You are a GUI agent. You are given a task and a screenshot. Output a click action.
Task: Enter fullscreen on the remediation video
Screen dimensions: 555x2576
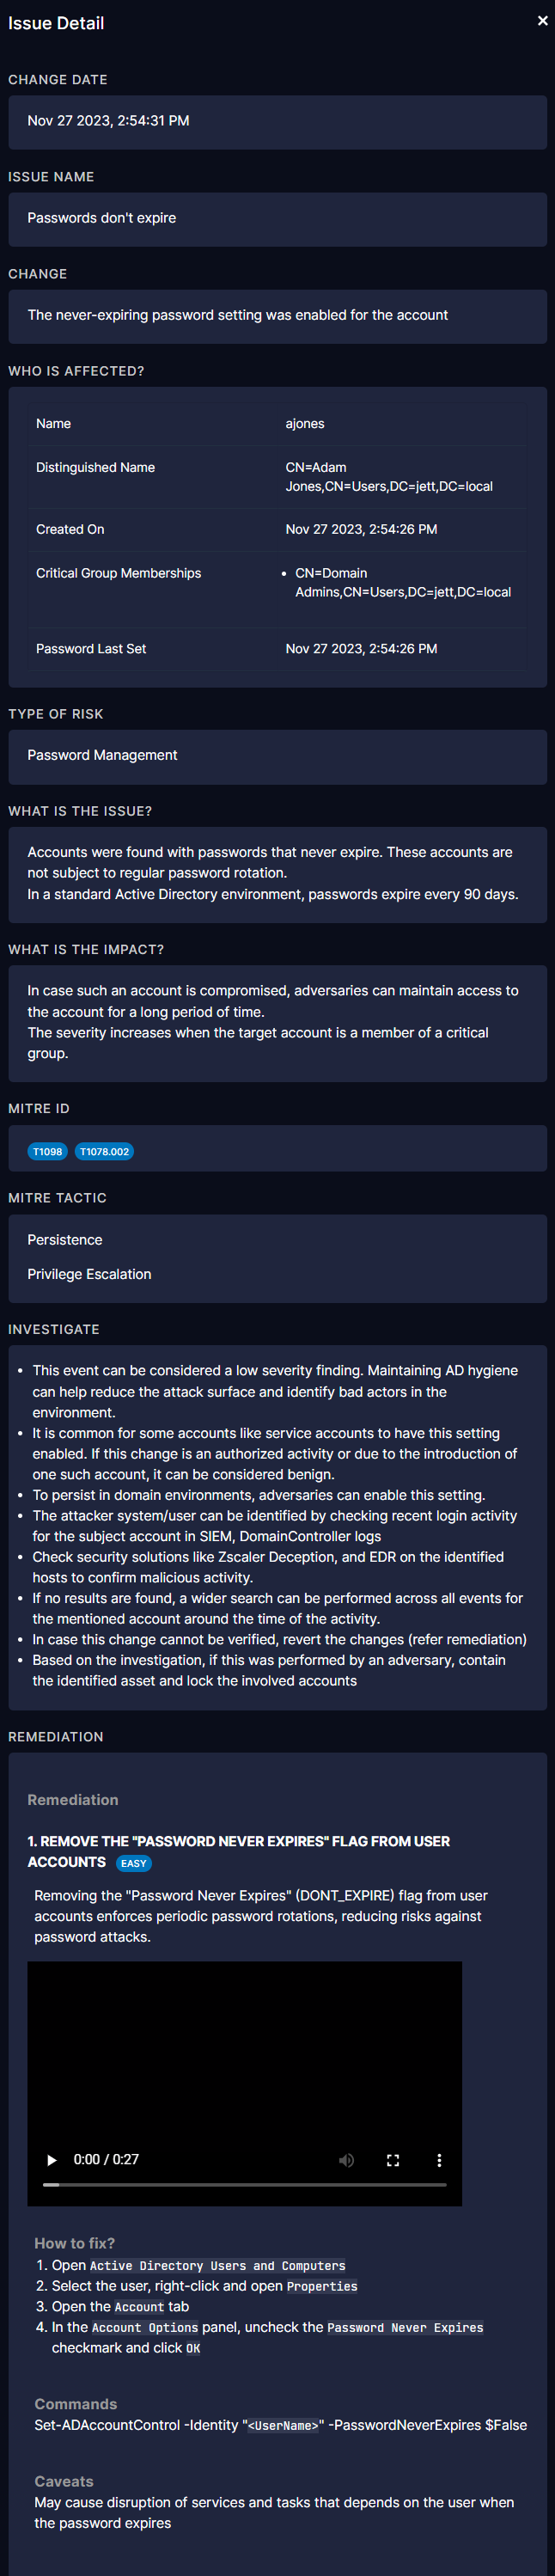coord(393,2160)
